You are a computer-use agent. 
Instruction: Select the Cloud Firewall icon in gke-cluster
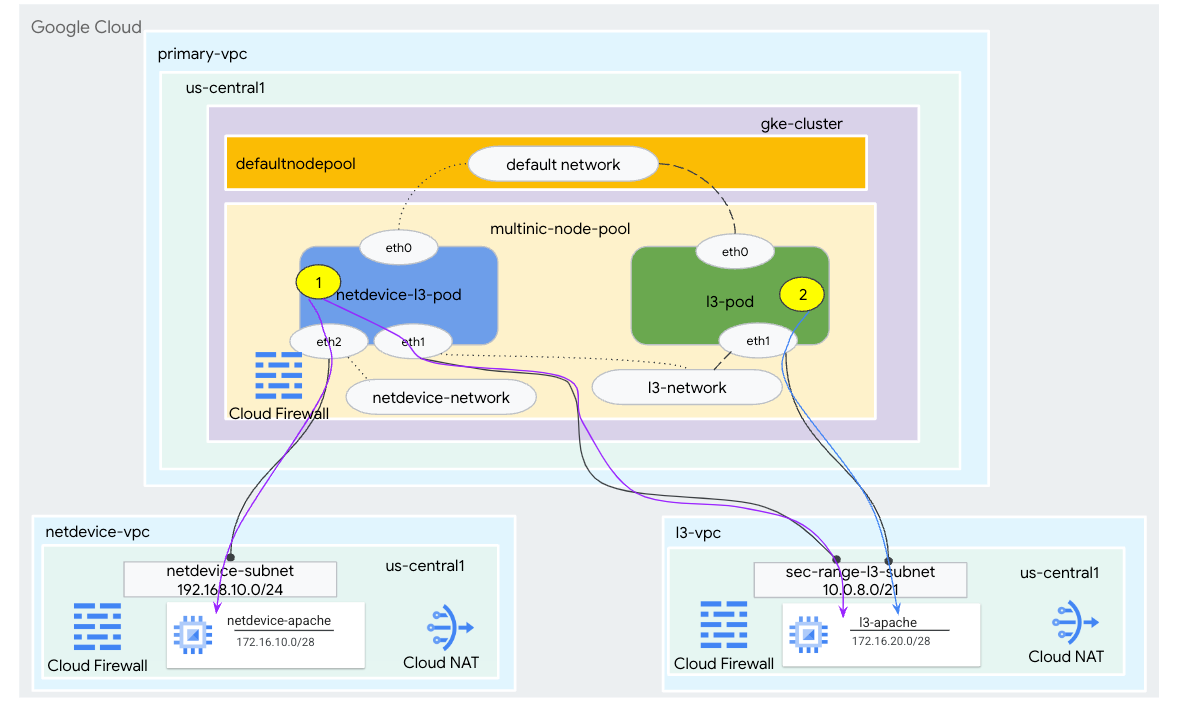click(x=279, y=376)
